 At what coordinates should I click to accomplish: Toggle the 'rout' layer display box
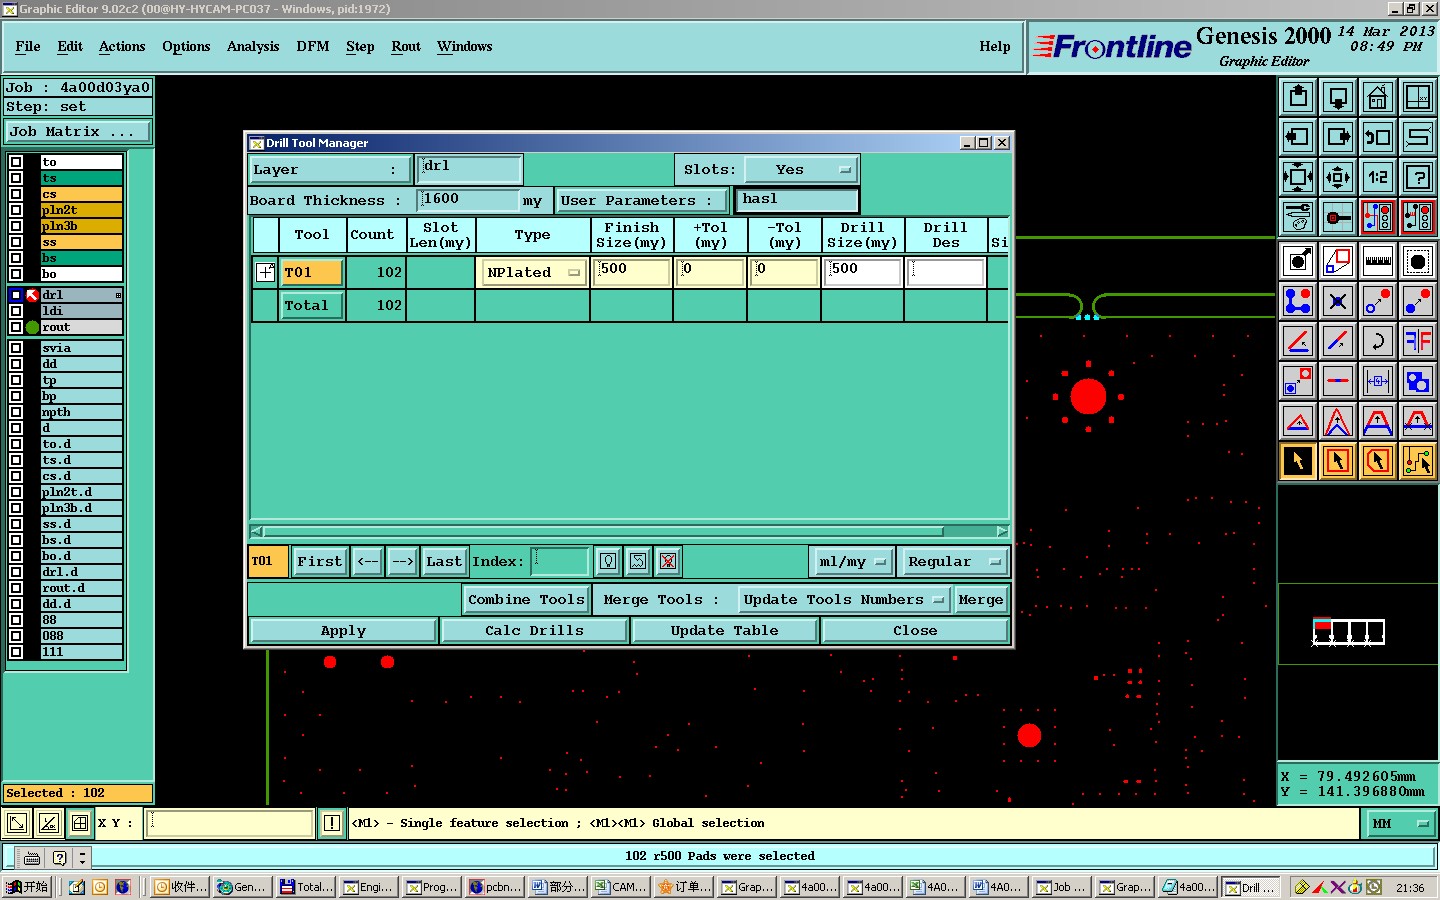pos(16,327)
